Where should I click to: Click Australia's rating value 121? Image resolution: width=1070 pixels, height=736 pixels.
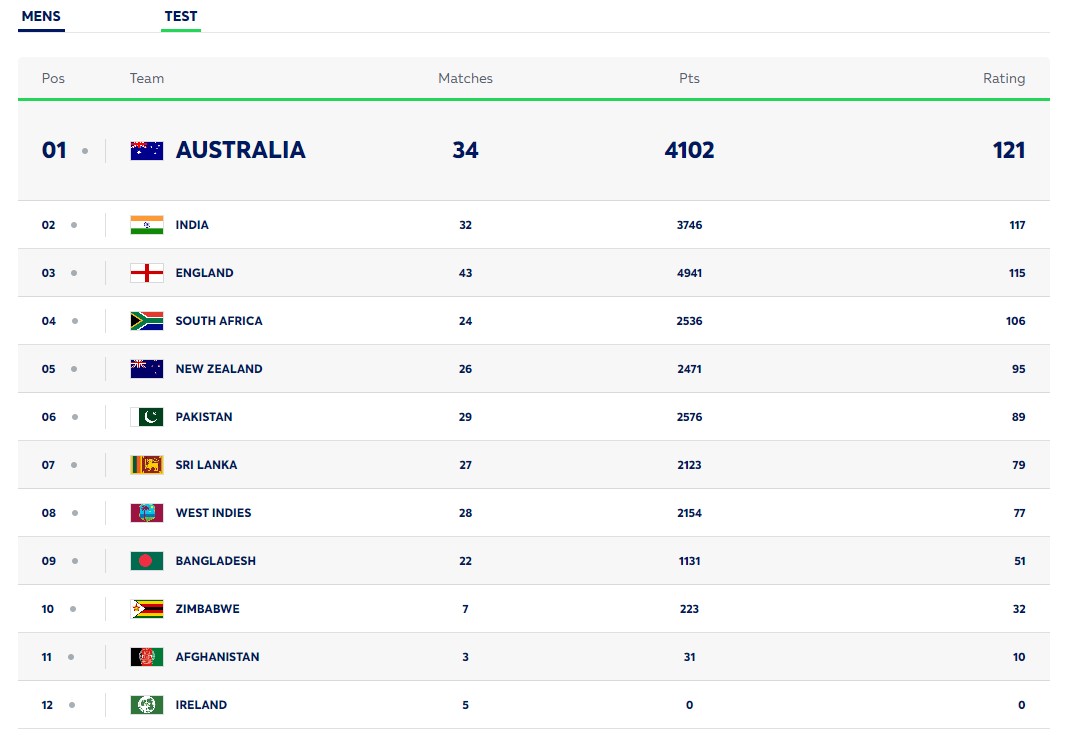point(1009,150)
